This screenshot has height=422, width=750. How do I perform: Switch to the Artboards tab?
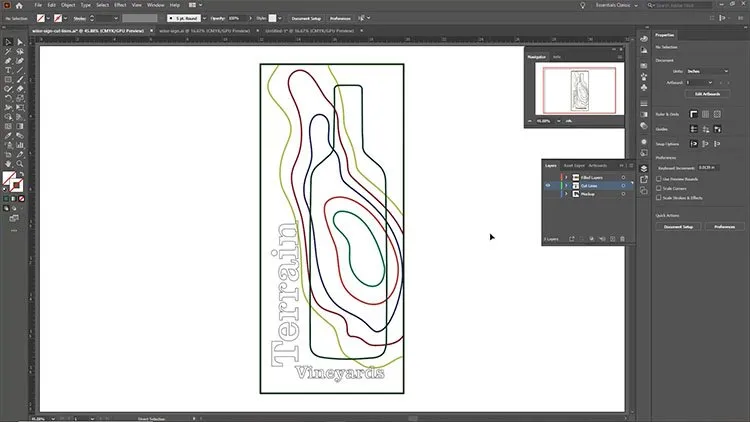(x=597, y=166)
